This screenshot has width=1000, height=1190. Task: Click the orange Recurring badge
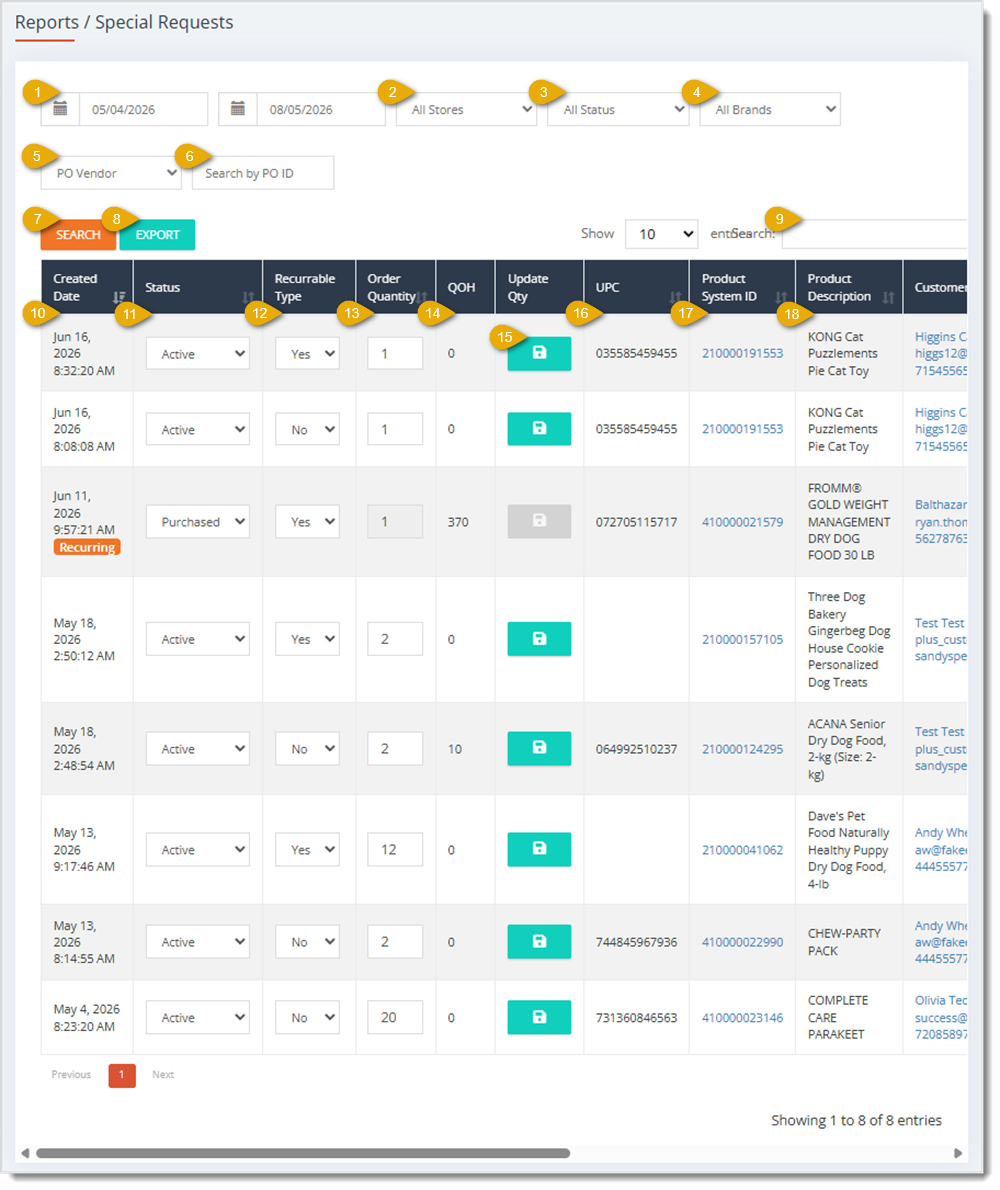tap(87, 547)
